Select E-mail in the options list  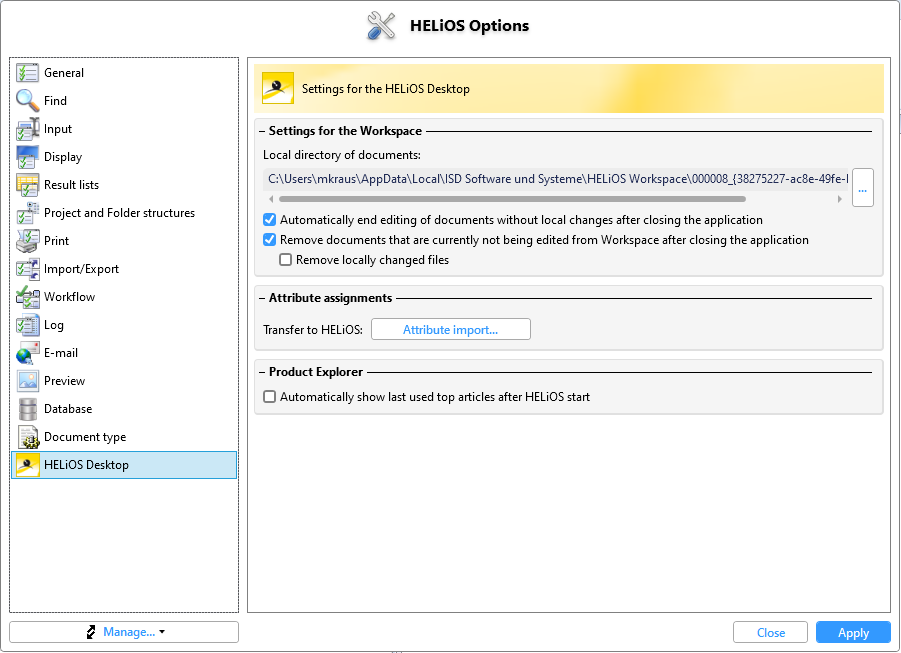124,353
